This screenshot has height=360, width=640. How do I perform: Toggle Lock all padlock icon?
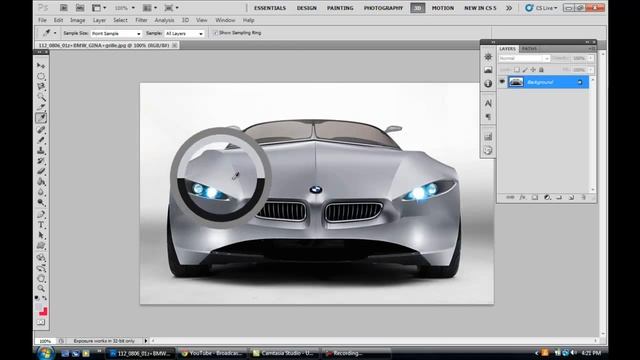[541, 70]
